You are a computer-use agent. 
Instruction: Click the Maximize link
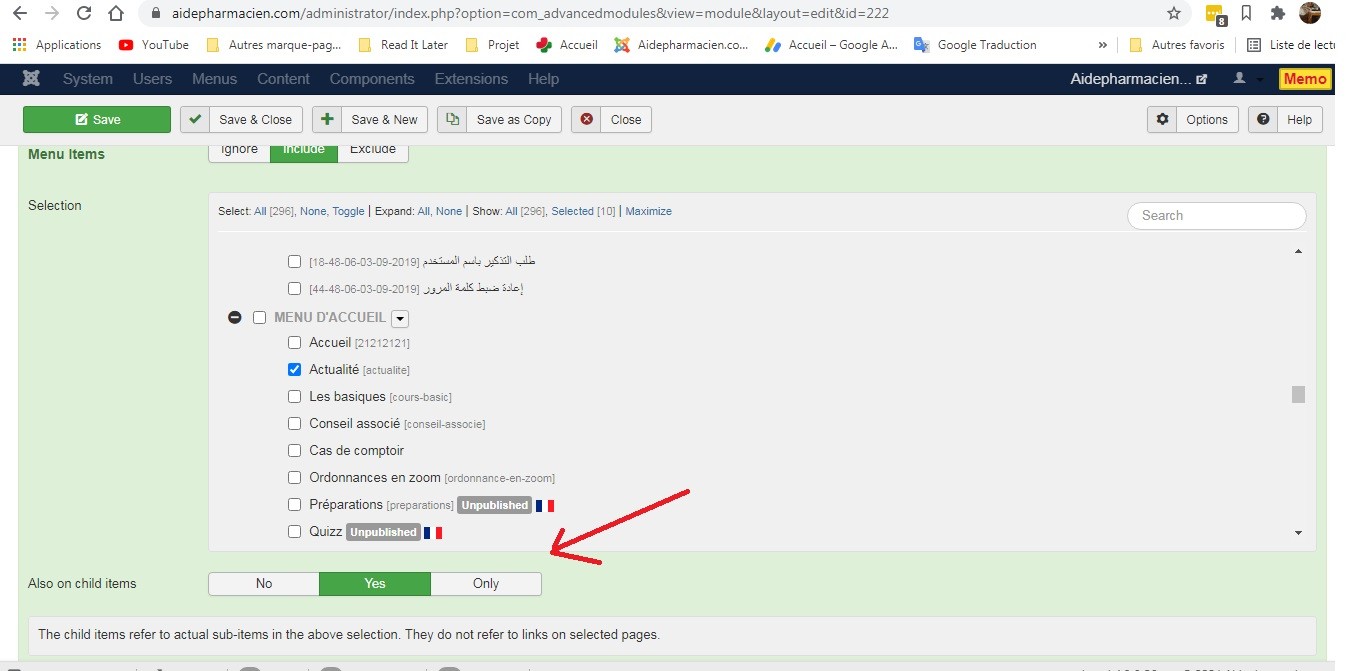[x=648, y=211]
